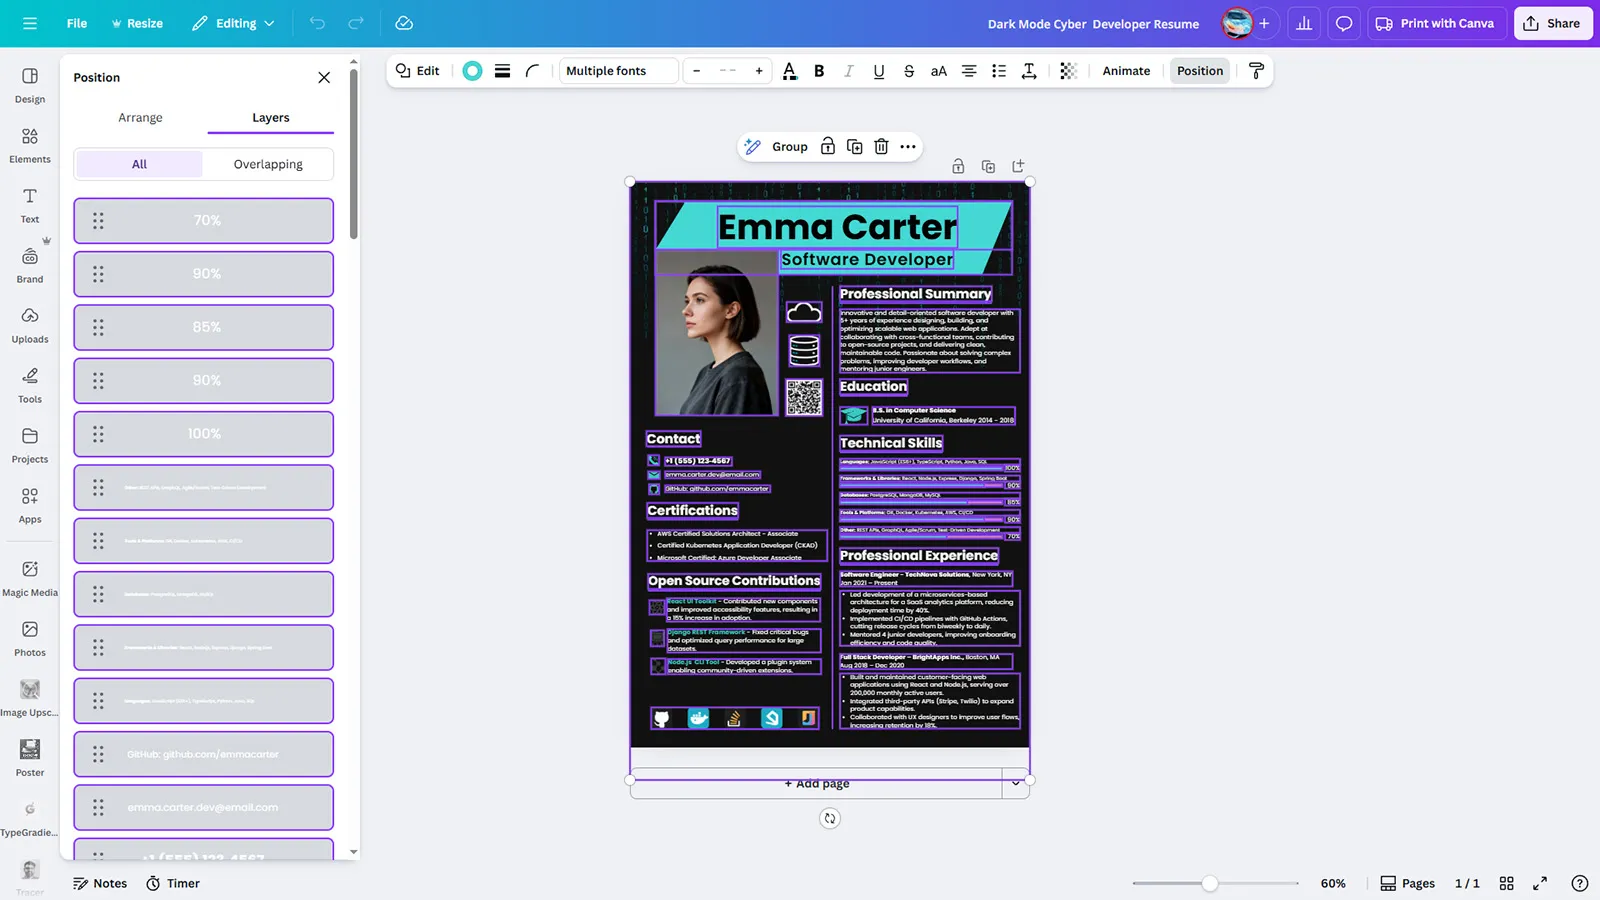
Task: Select the Overlapping layers filter
Action: coord(268,164)
